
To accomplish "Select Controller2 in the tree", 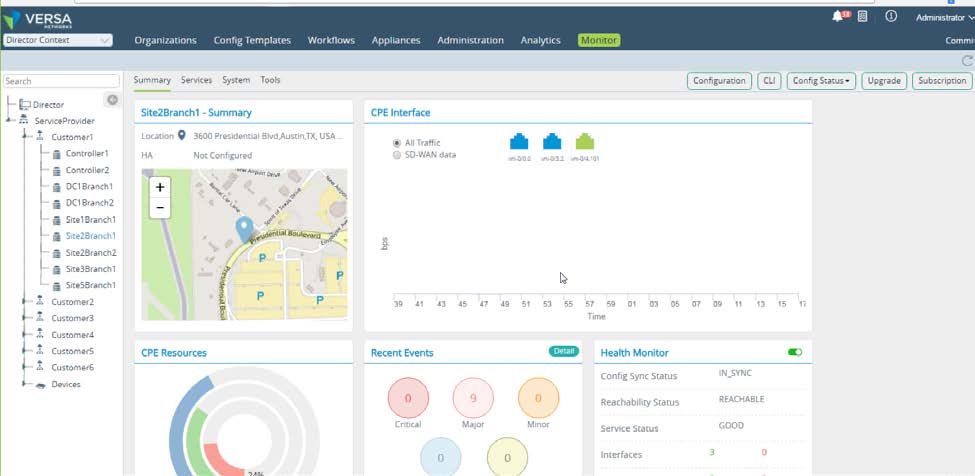I will 87,170.
